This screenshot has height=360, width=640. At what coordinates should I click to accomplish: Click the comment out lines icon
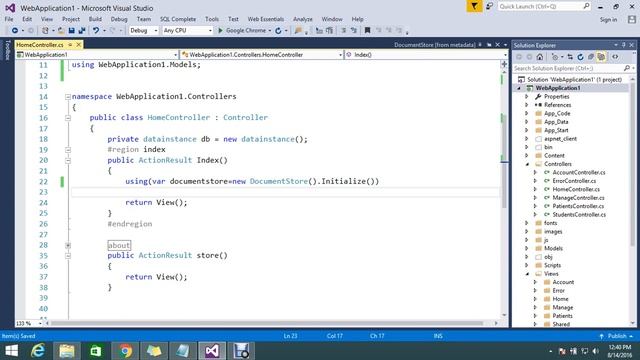(343, 31)
